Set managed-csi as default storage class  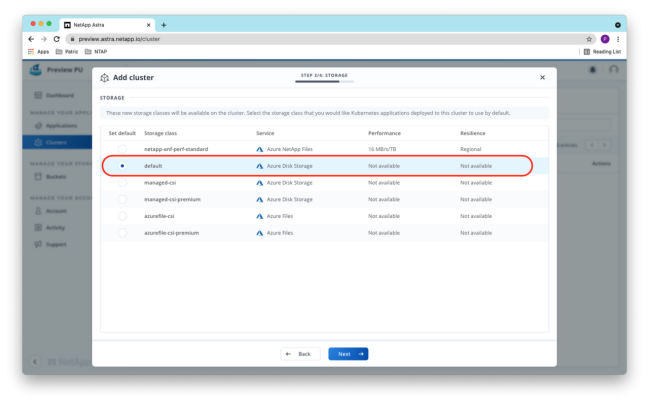[x=122, y=182]
